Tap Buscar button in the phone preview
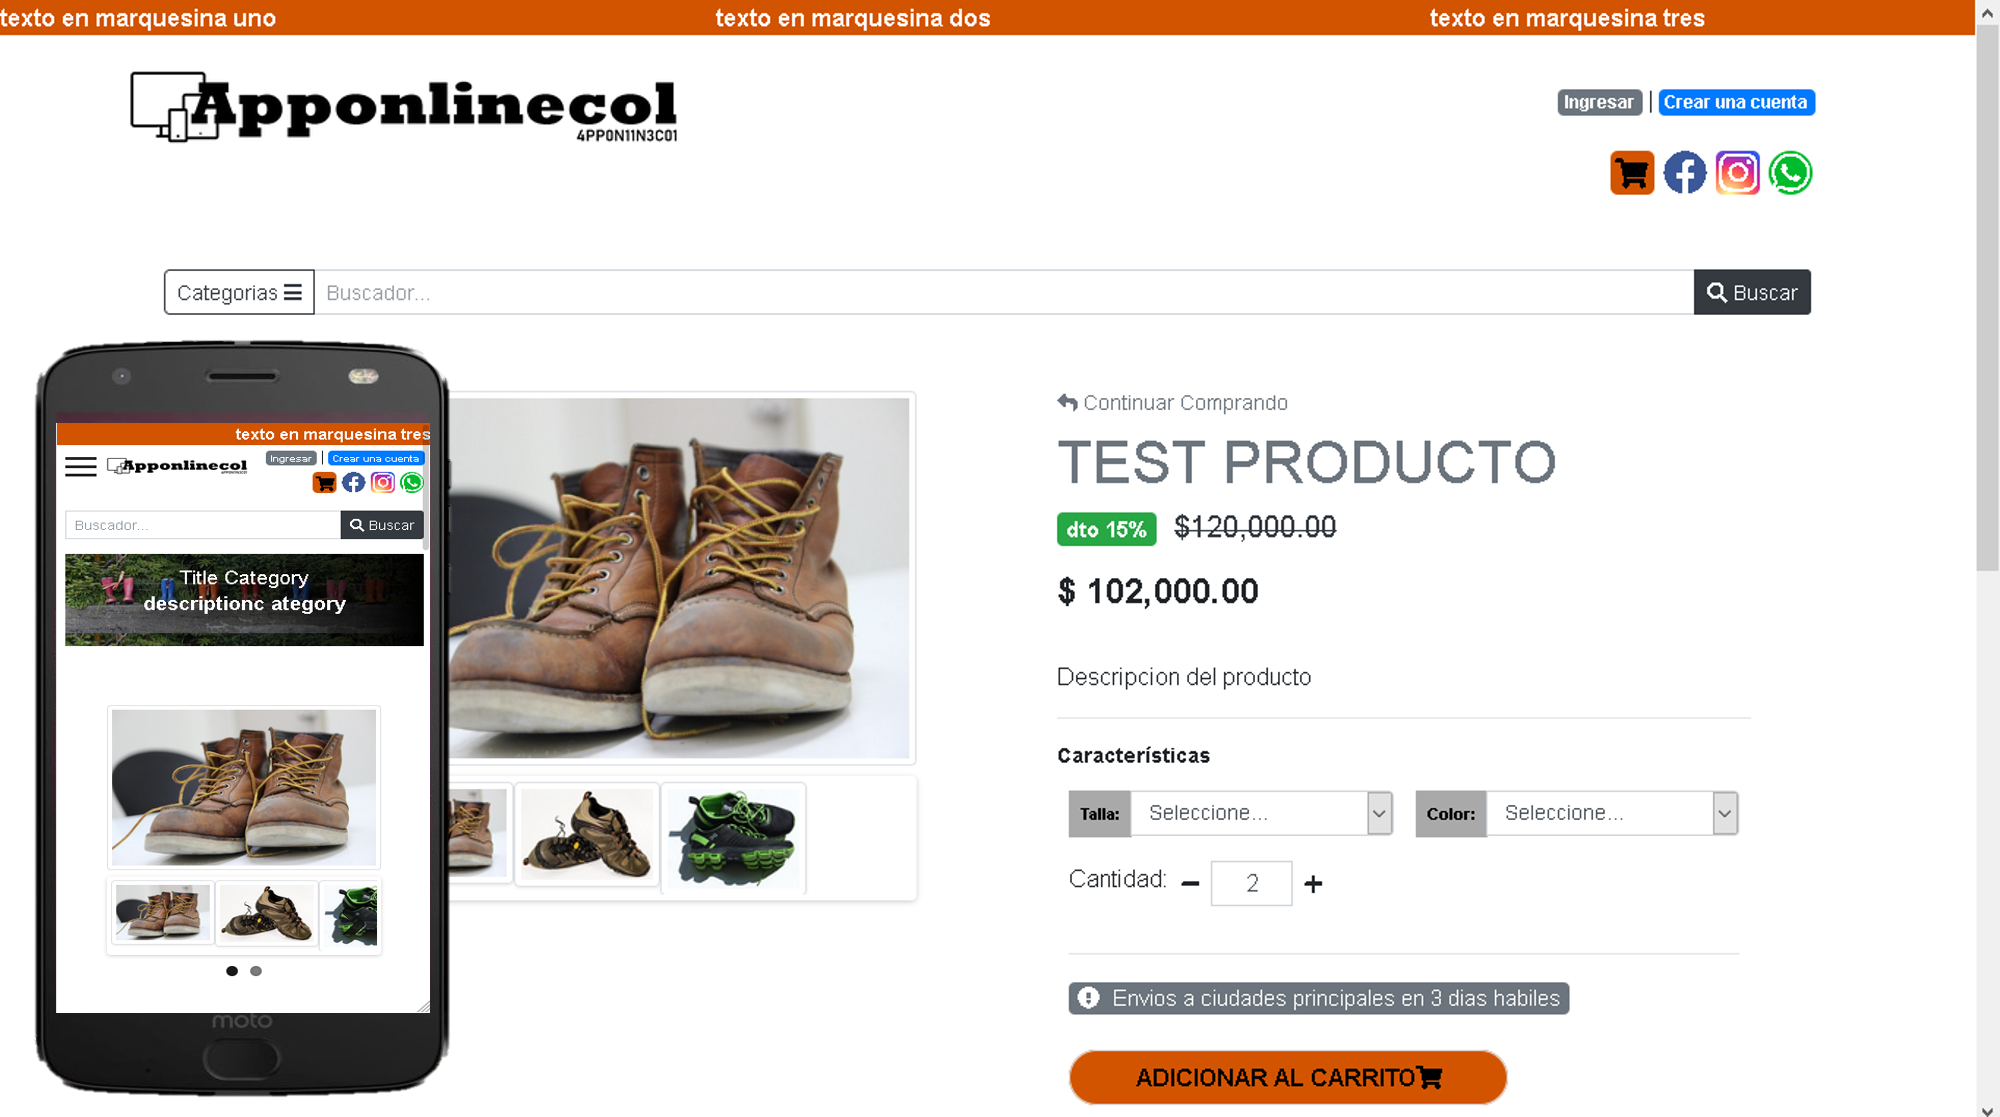Screen dimensions: 2000x1117 tap(382, 525)
